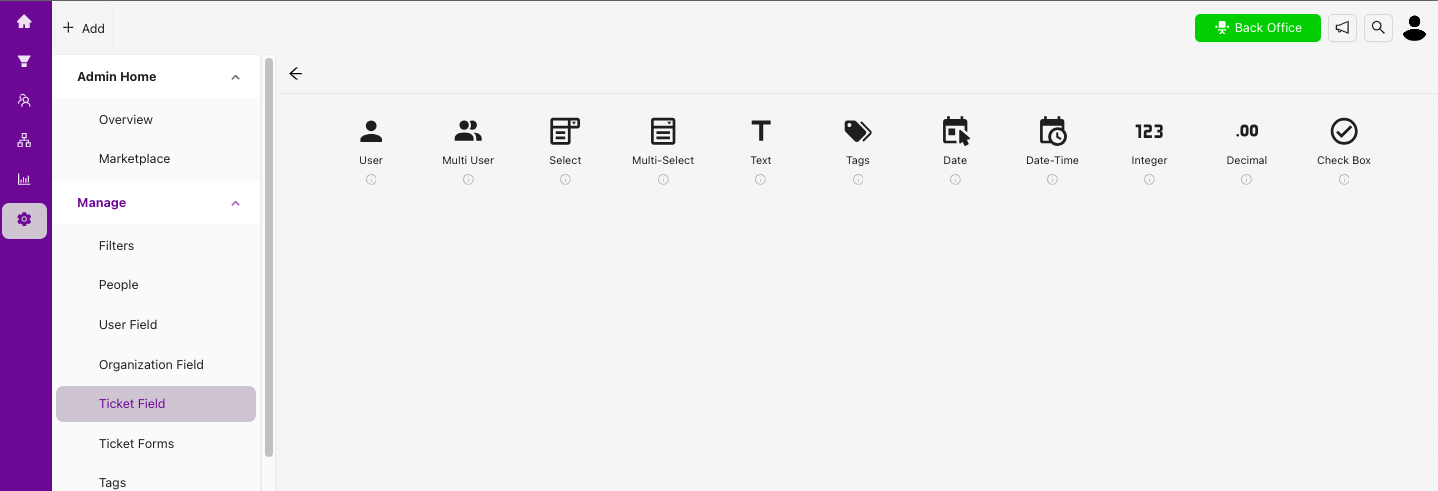Go back using the left arrow

pos(295,74)
